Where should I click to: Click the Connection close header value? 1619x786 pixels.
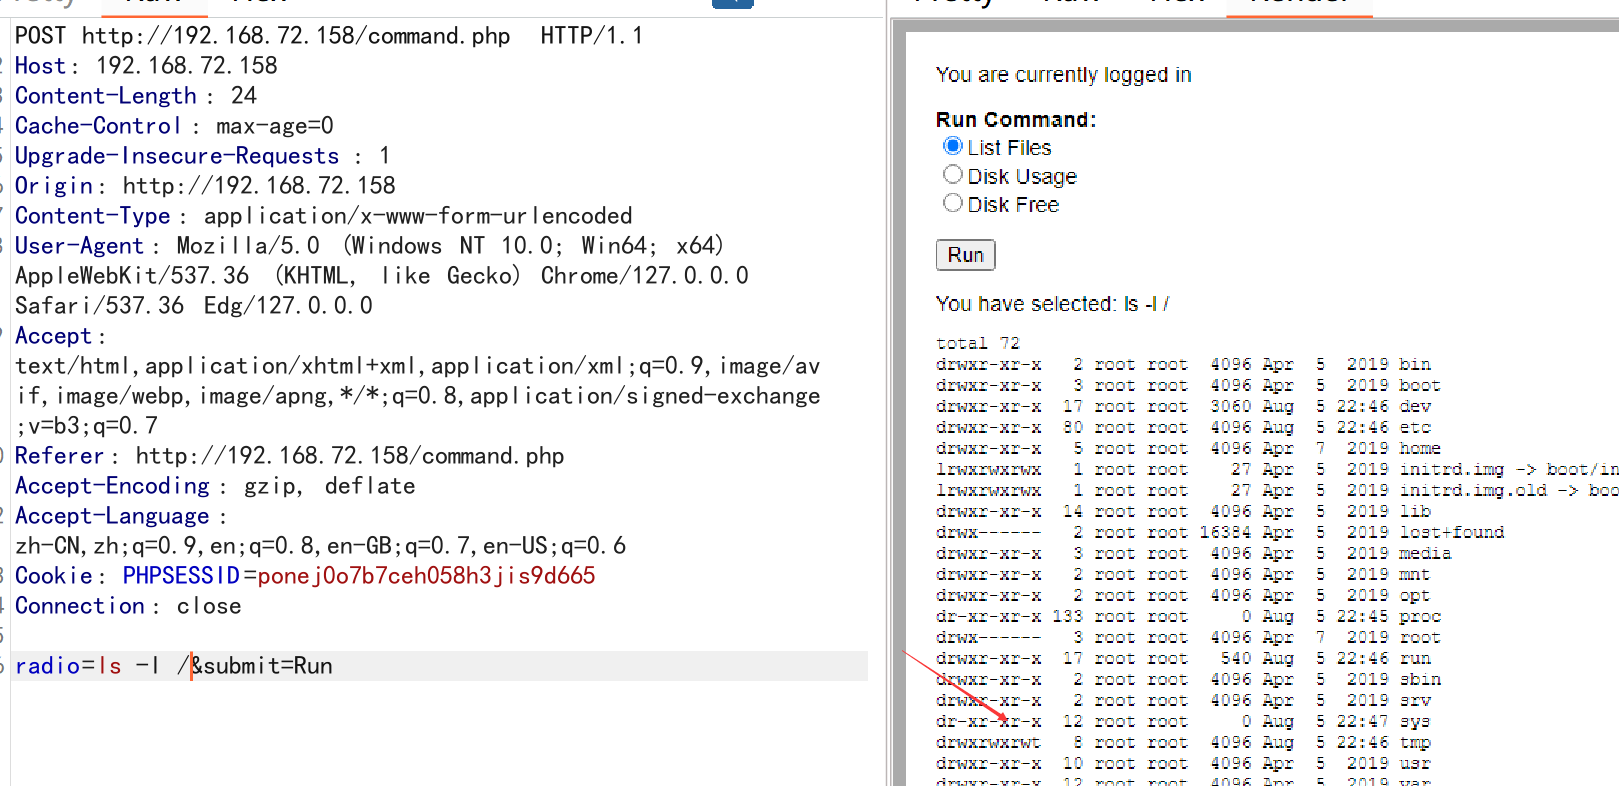209,606
